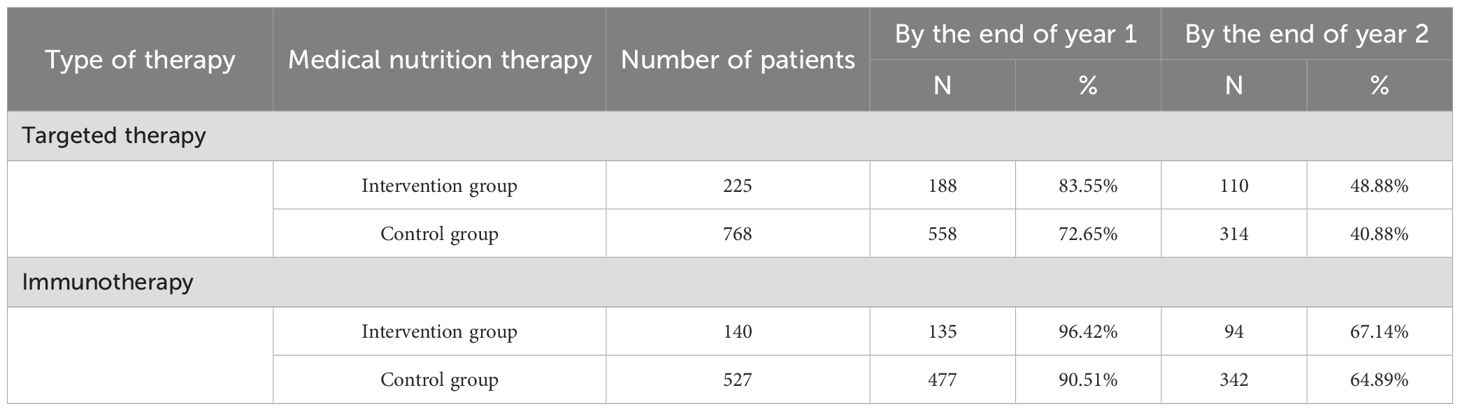This screenshot has height=411, width=1460.
Task: Click the 48.88% year 2 cell
Action: point(1379,185)
